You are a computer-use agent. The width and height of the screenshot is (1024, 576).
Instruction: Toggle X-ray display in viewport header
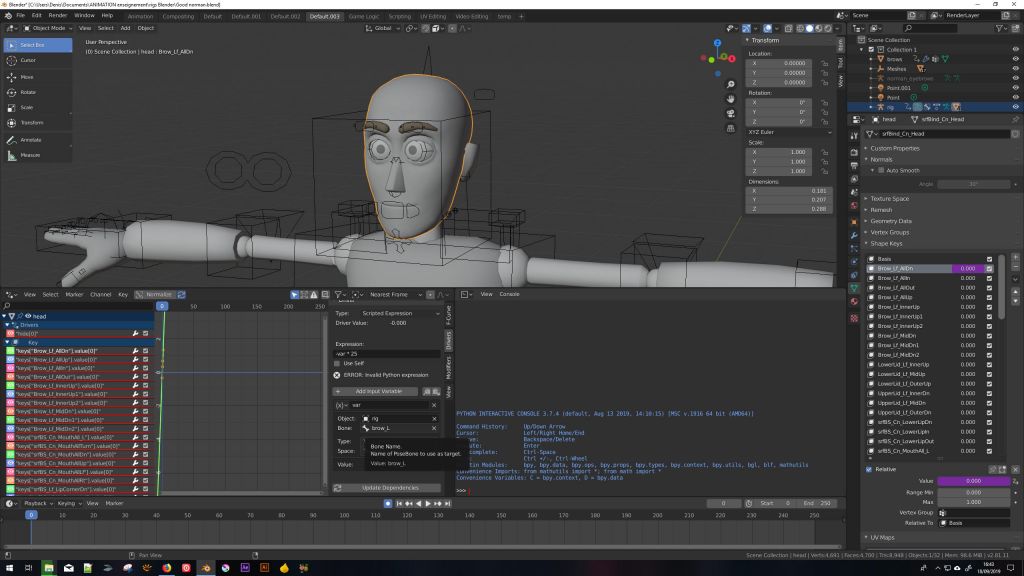click(x=788, y=29)
